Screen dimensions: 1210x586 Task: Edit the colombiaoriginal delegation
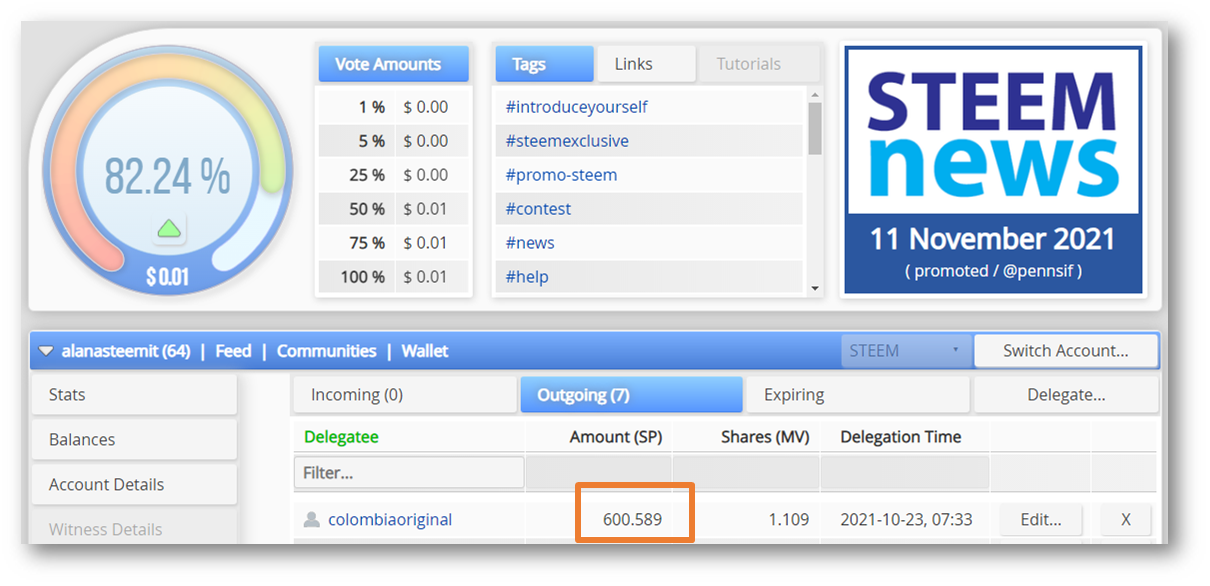1040,519
